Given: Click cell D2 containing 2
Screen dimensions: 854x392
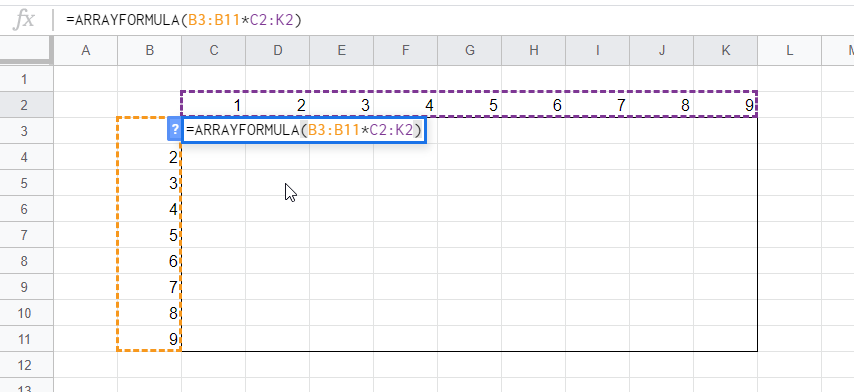Looking at the screenshot, I should 278,105.
